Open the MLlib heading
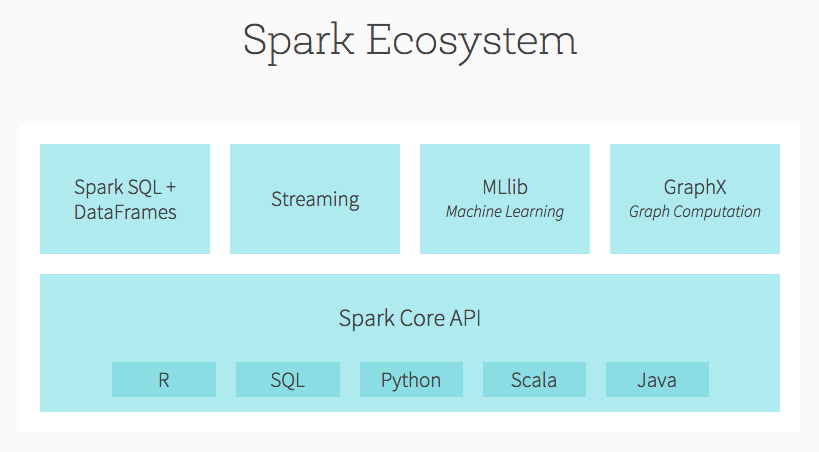The image size is (819, 452). [504, 187]
